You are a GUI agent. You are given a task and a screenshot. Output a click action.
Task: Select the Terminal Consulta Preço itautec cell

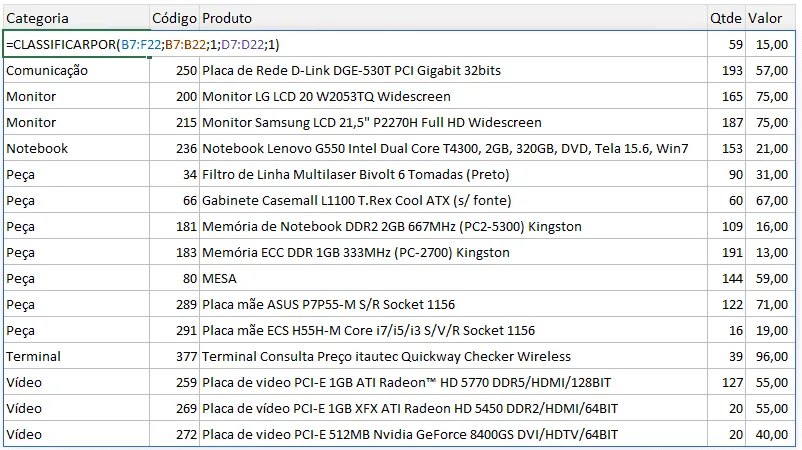(453, 356)
